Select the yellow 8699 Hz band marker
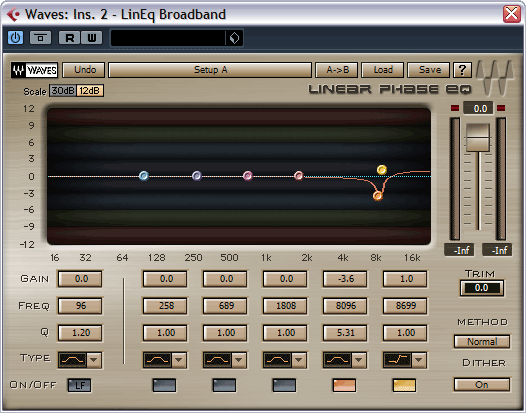526x413 pixels. tap(382, 170)
